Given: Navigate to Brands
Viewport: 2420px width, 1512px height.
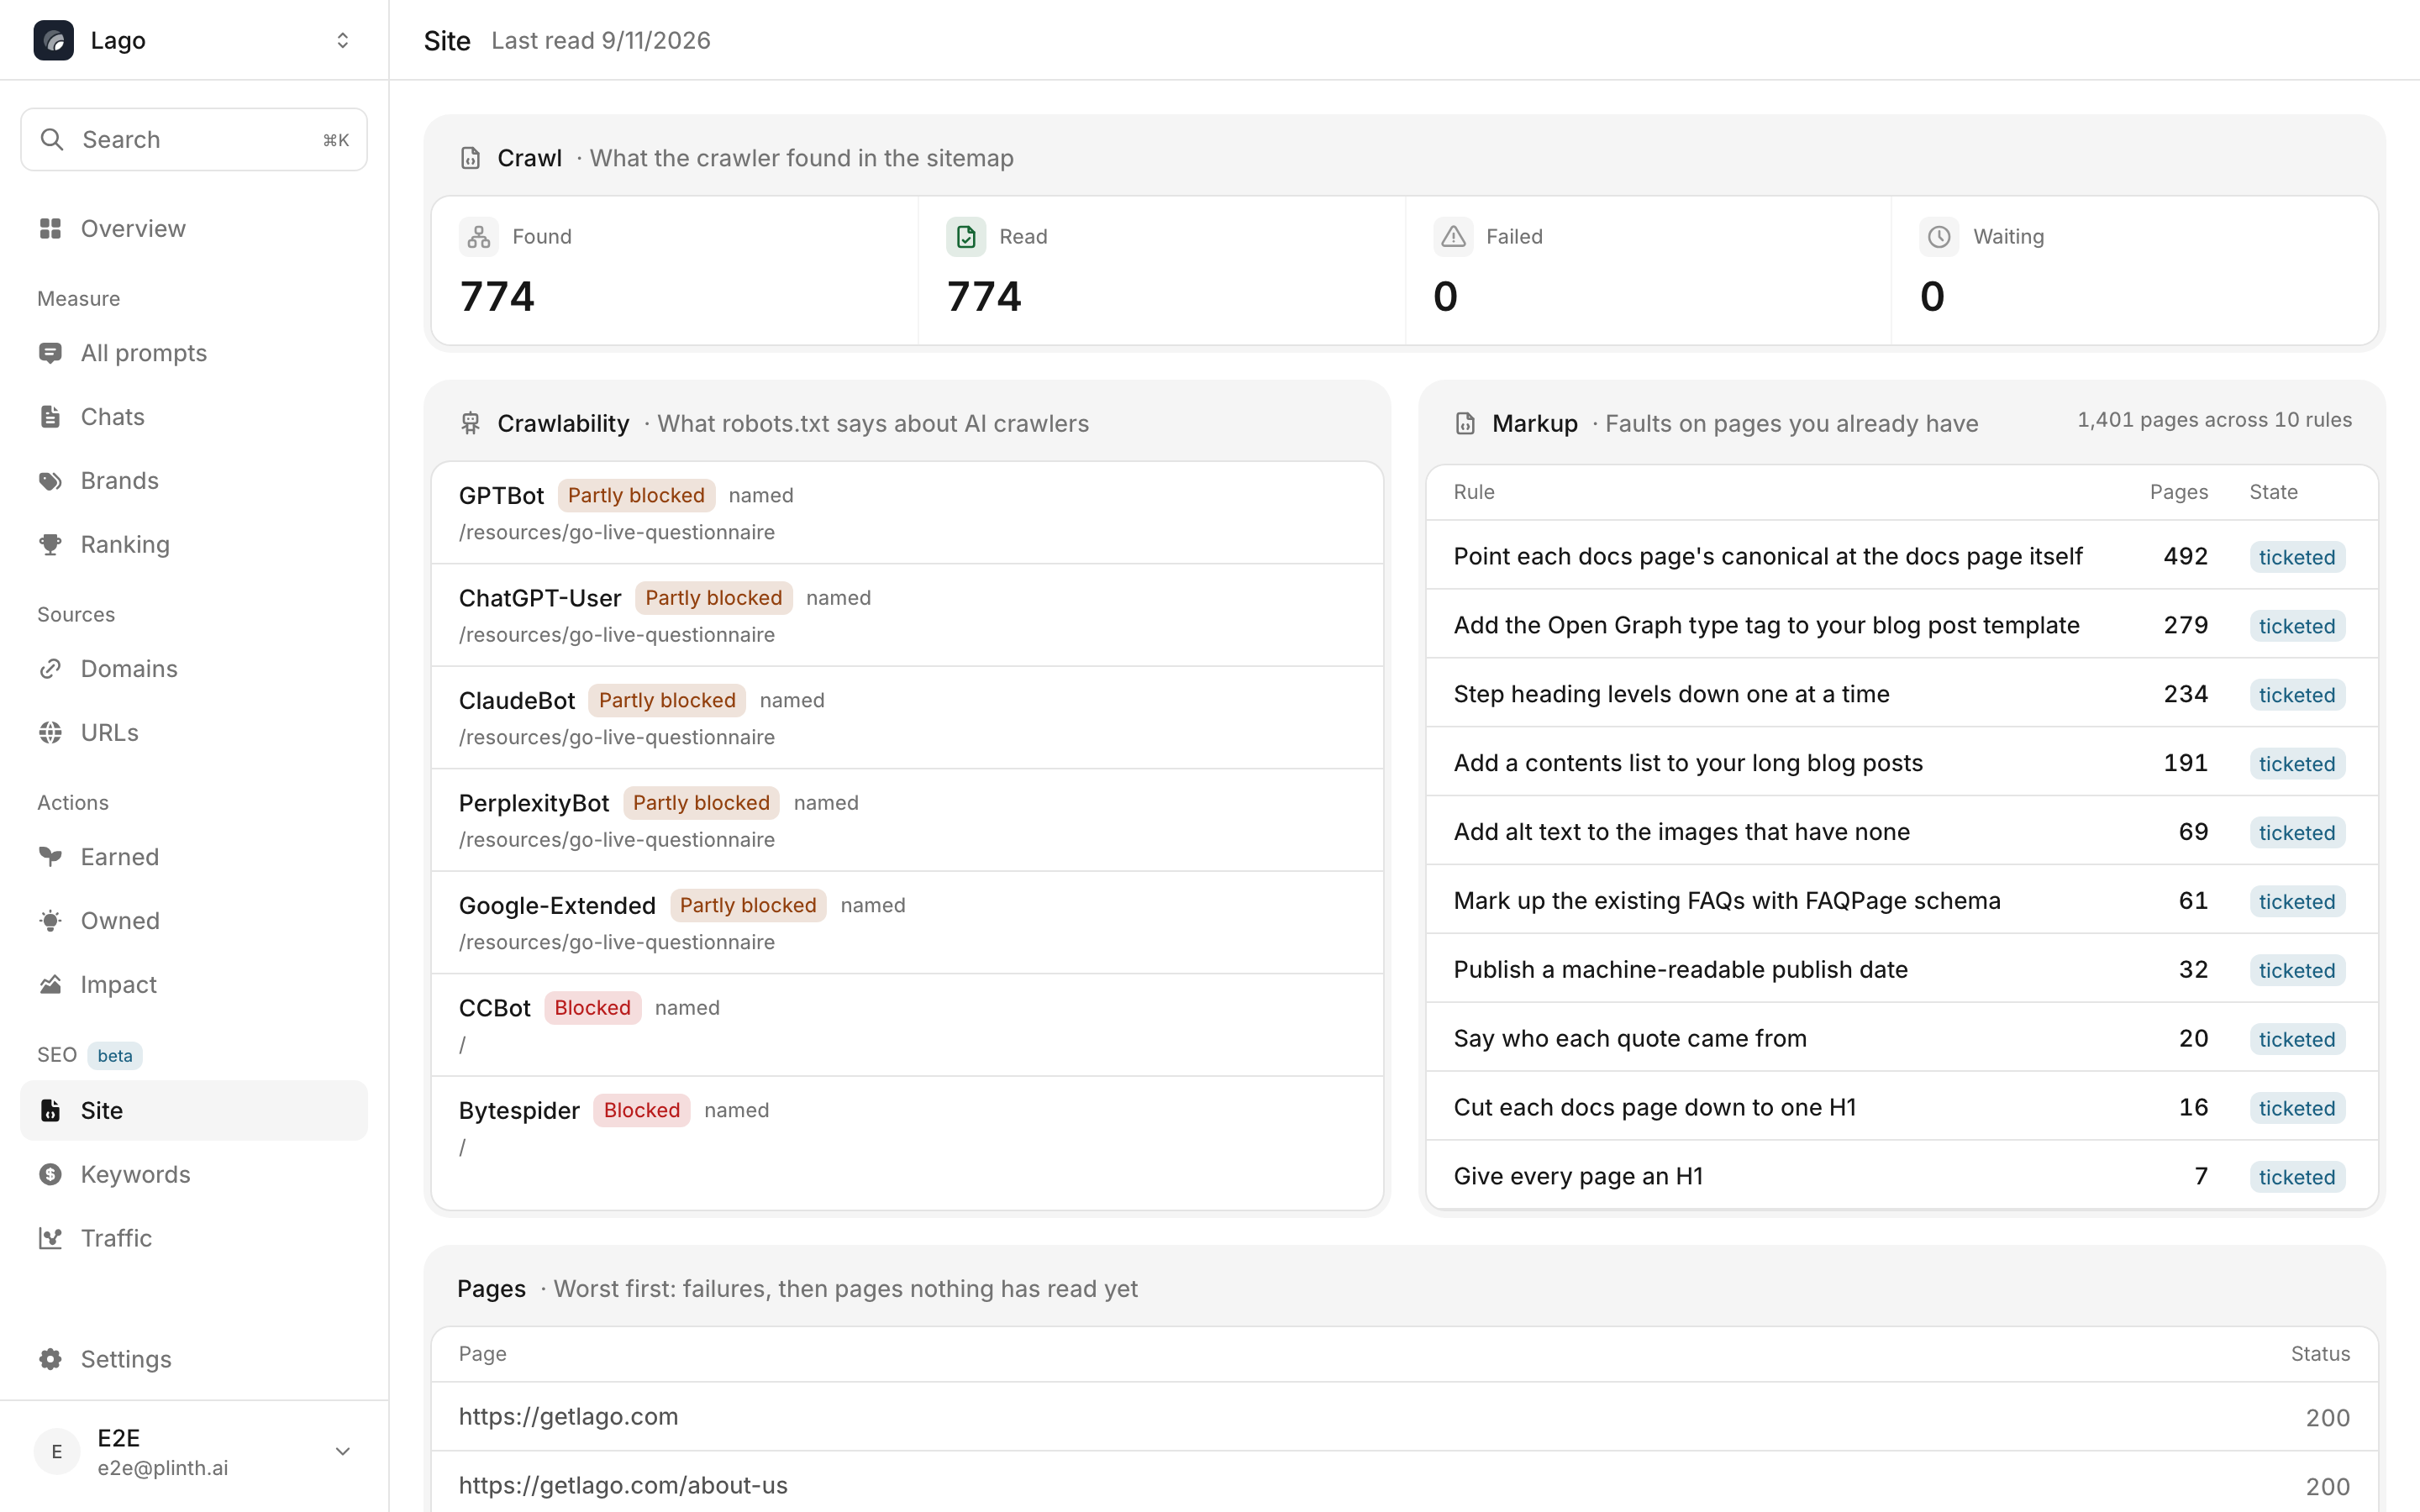Looking at the screenshot, I should pos(194,481).
